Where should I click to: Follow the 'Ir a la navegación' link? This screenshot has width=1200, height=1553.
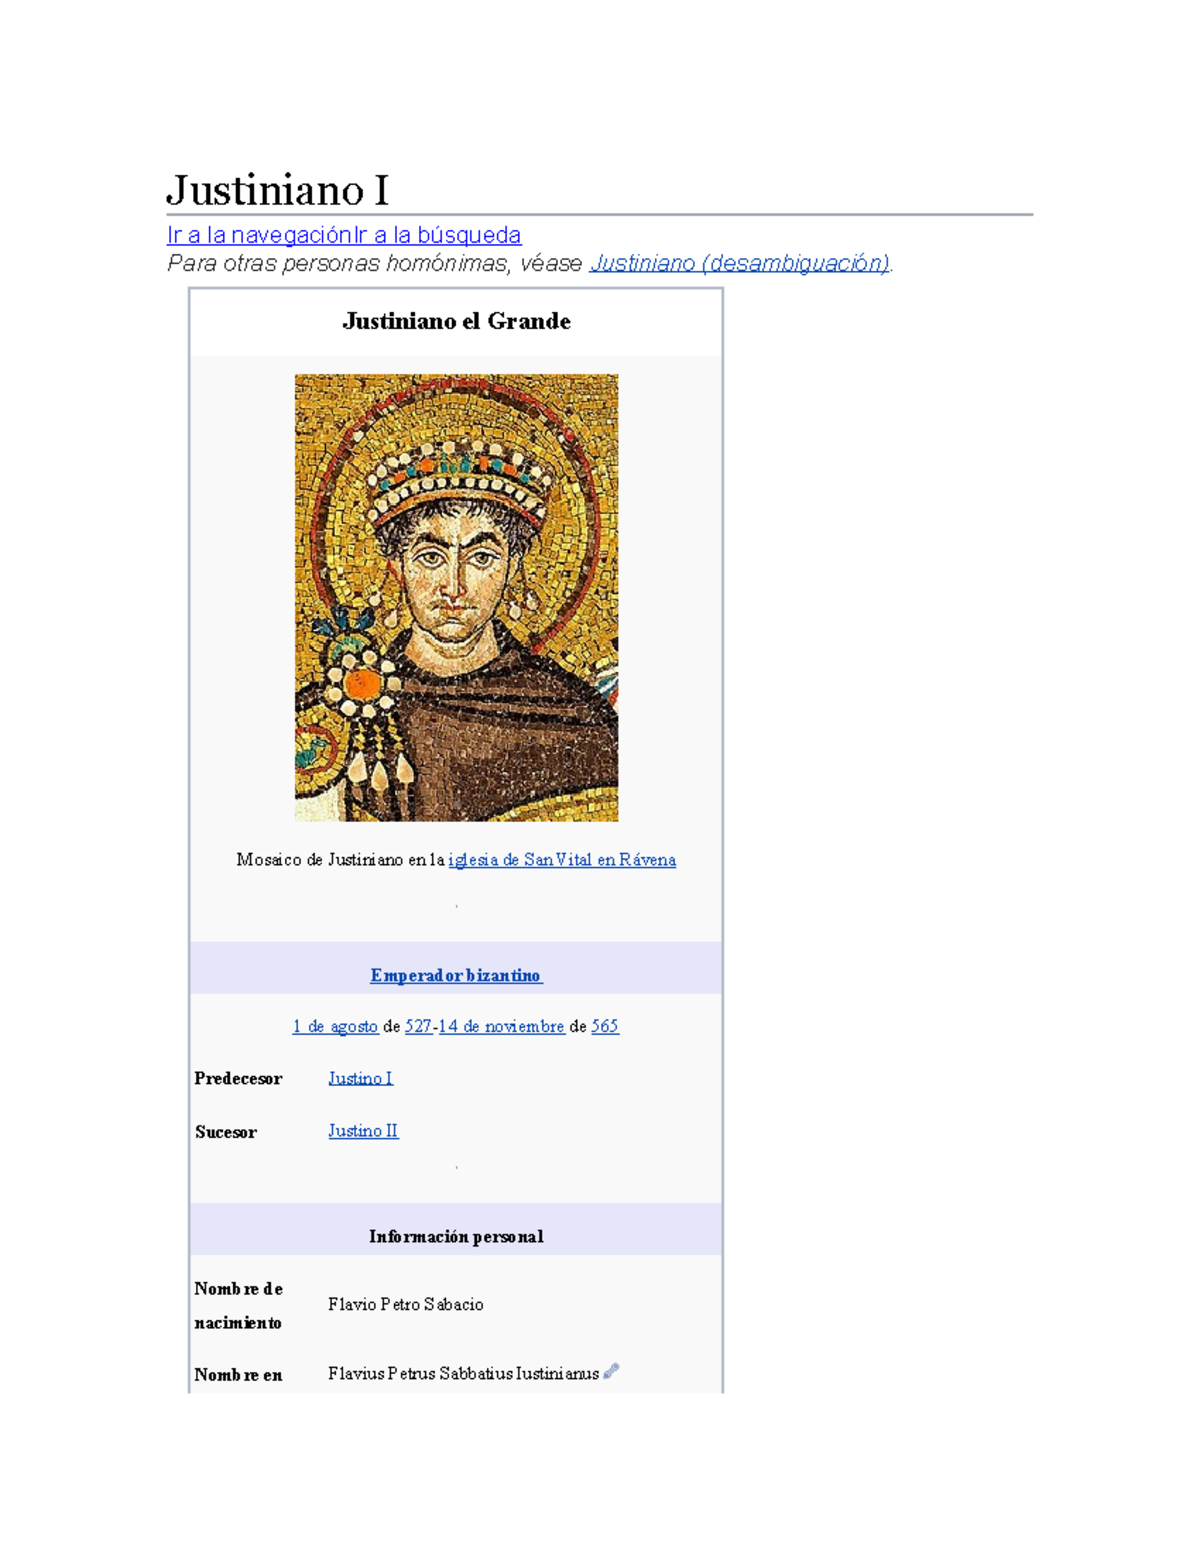(259, 235)
